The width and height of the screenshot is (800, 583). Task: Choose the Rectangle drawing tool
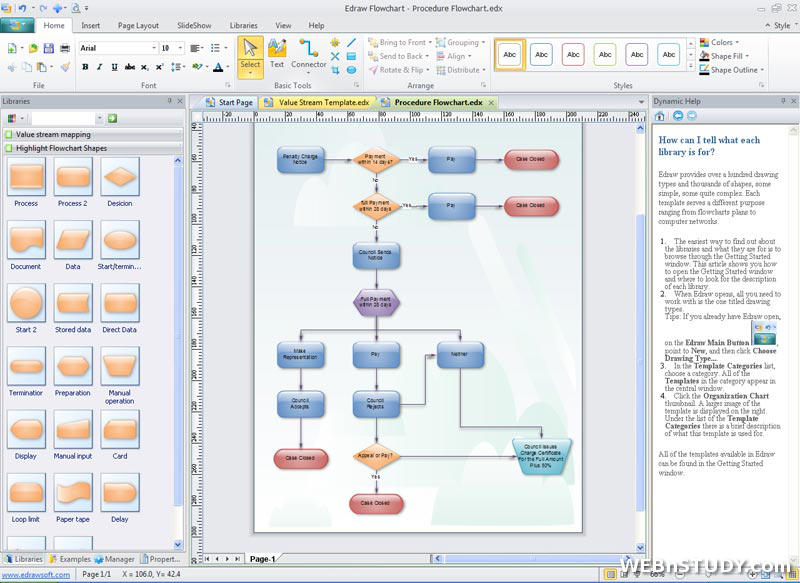pyautogui.click(x=352, y=56)
